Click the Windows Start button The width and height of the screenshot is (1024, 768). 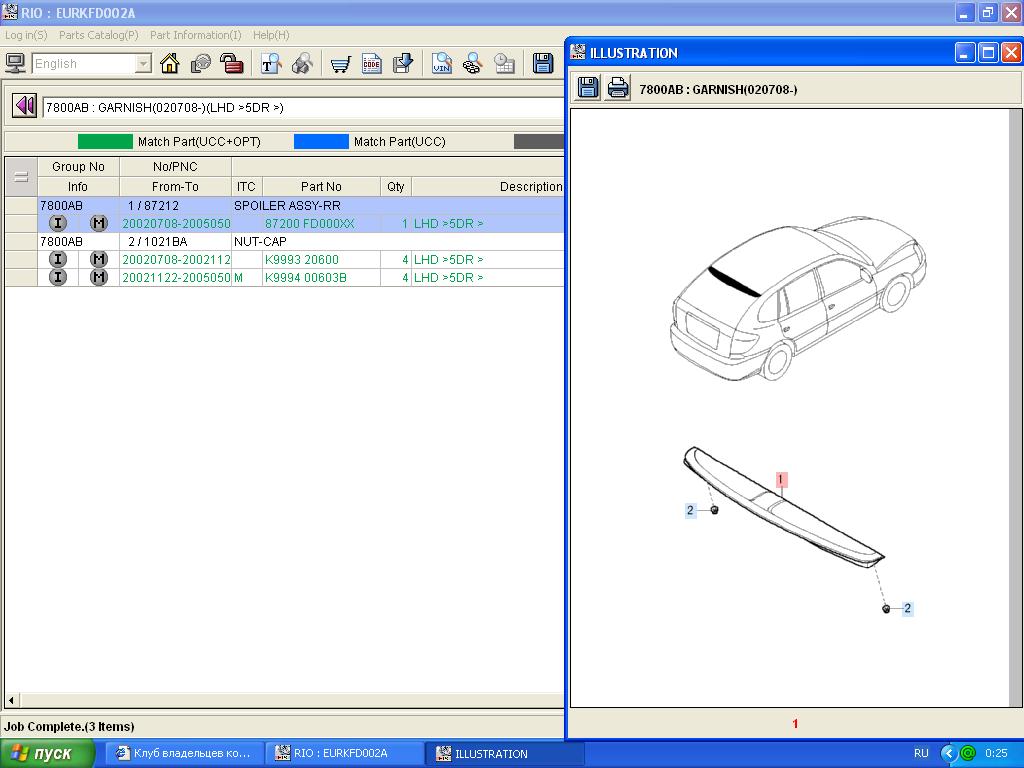click(x=47, y=753)
